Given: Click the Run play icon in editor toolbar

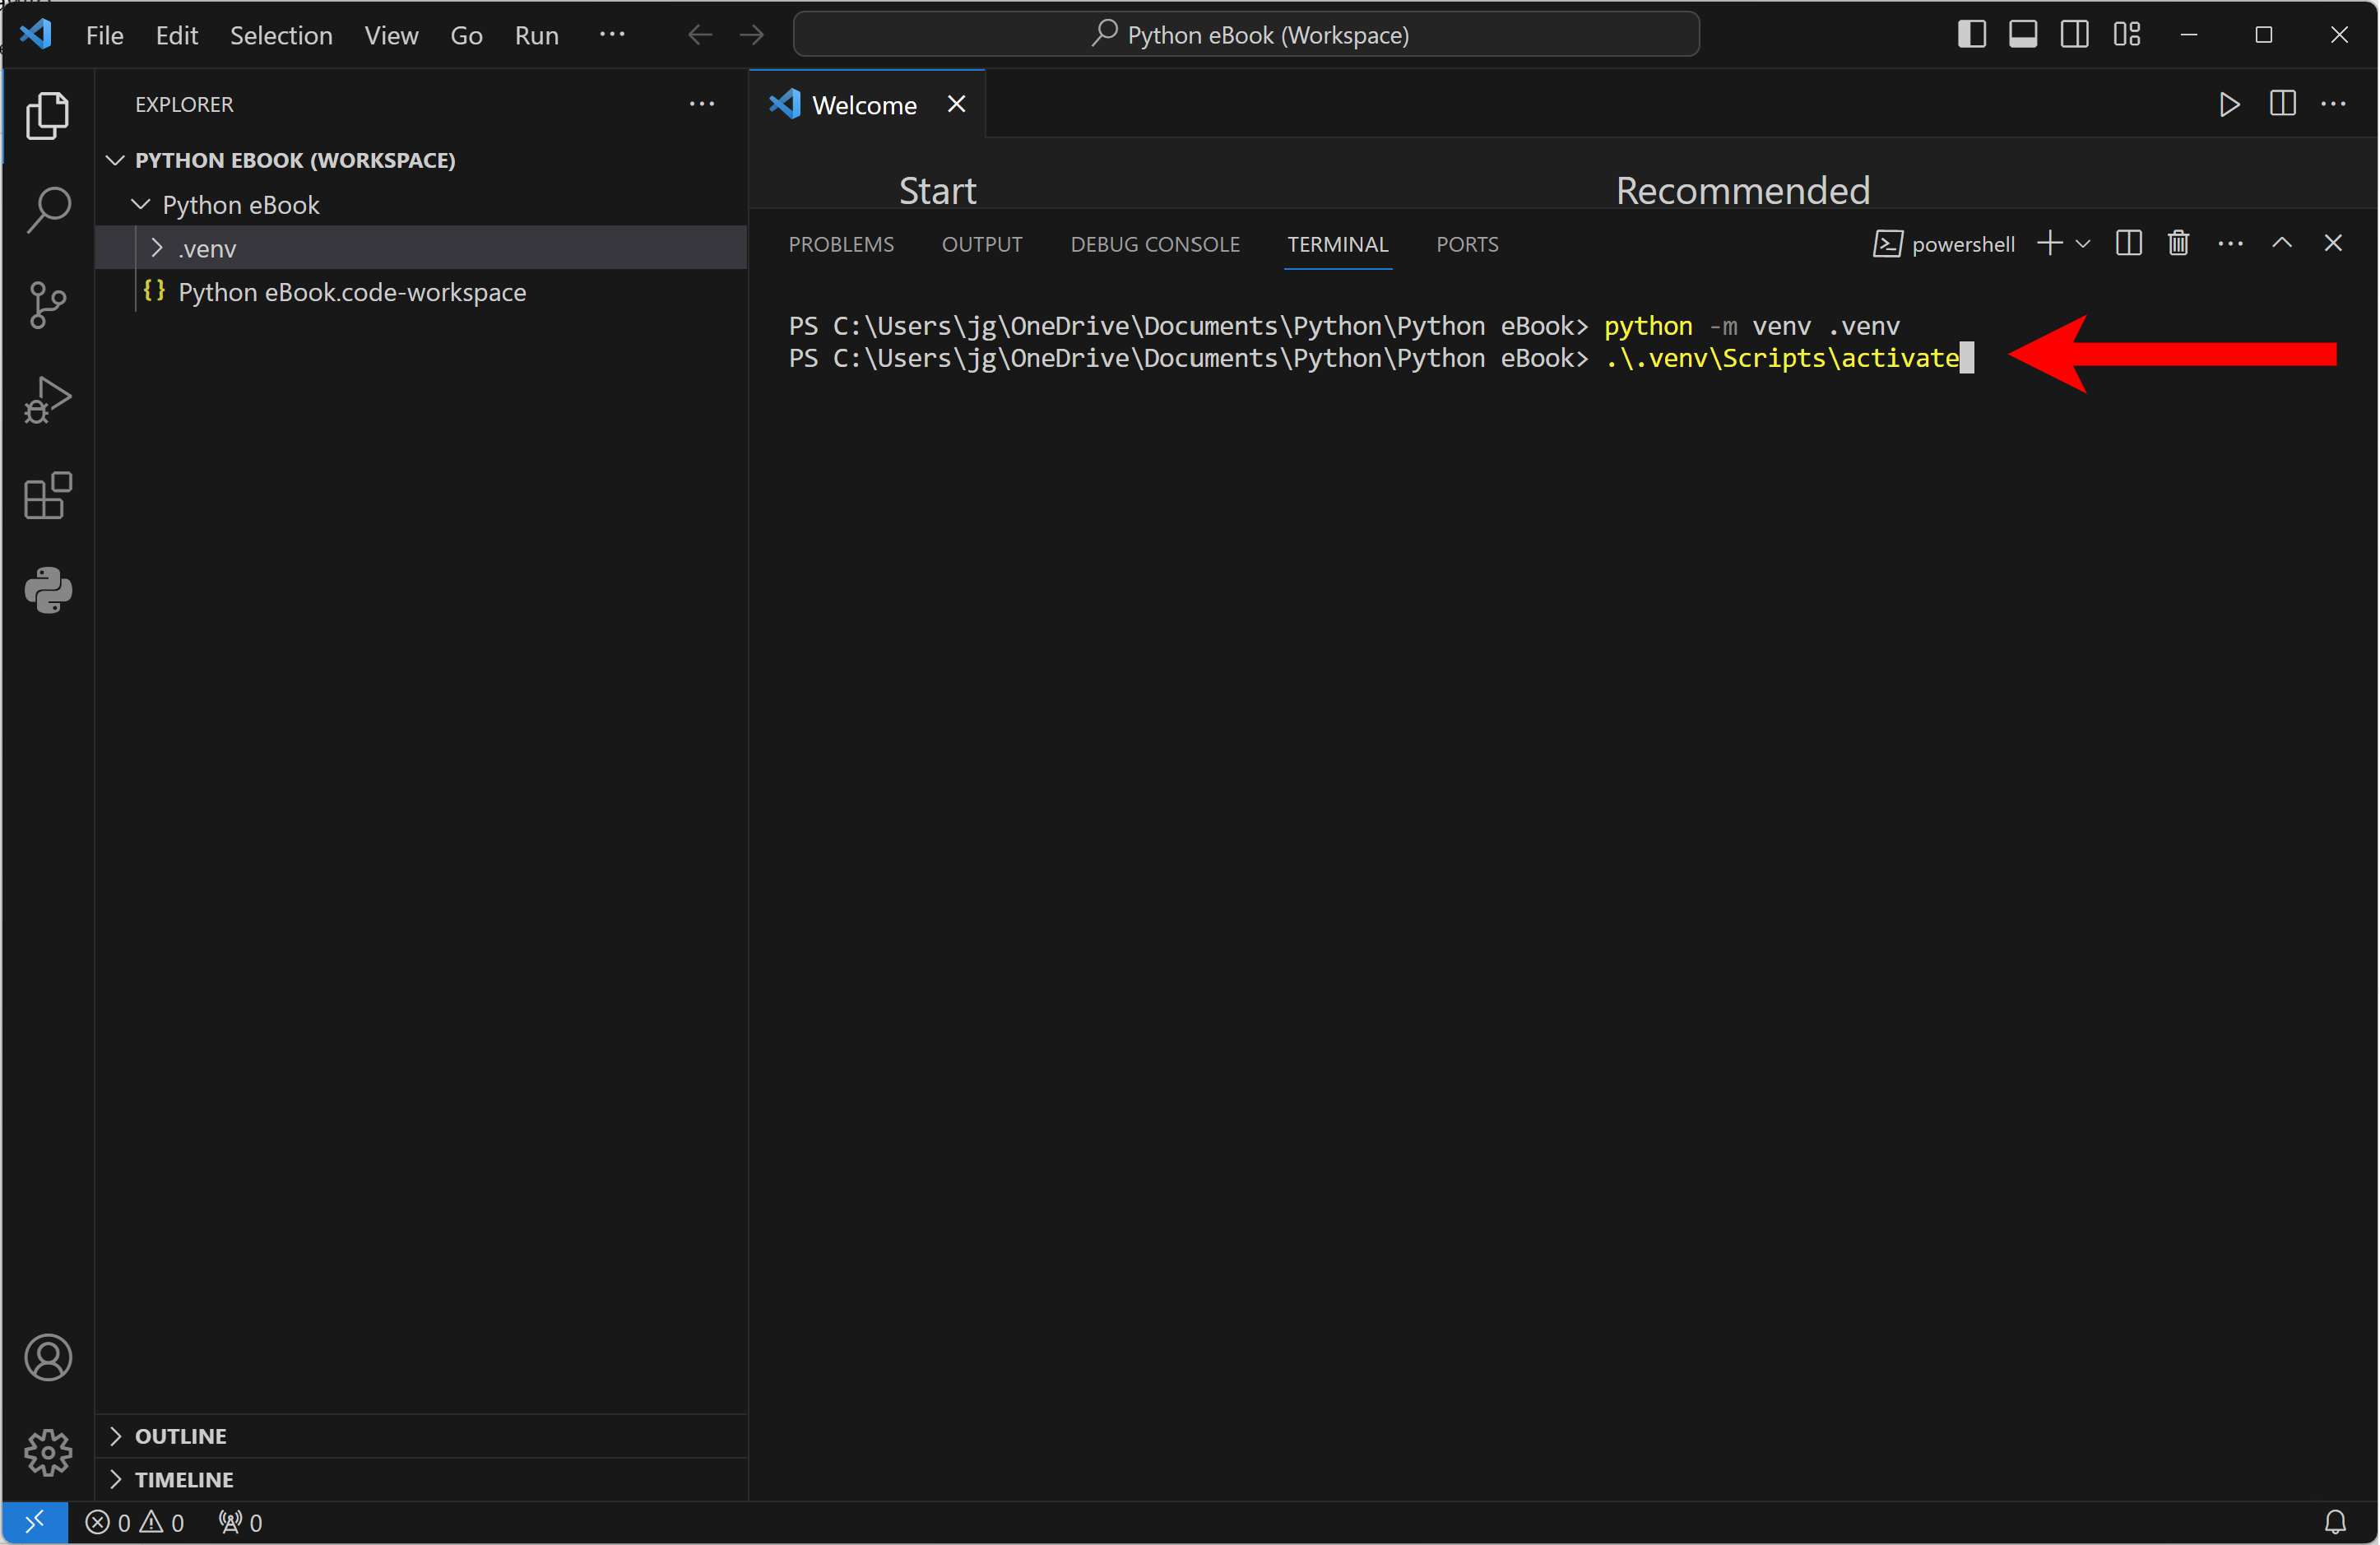Looking at the screenshot, I should pyautogui.click(x=2229, y=104).
